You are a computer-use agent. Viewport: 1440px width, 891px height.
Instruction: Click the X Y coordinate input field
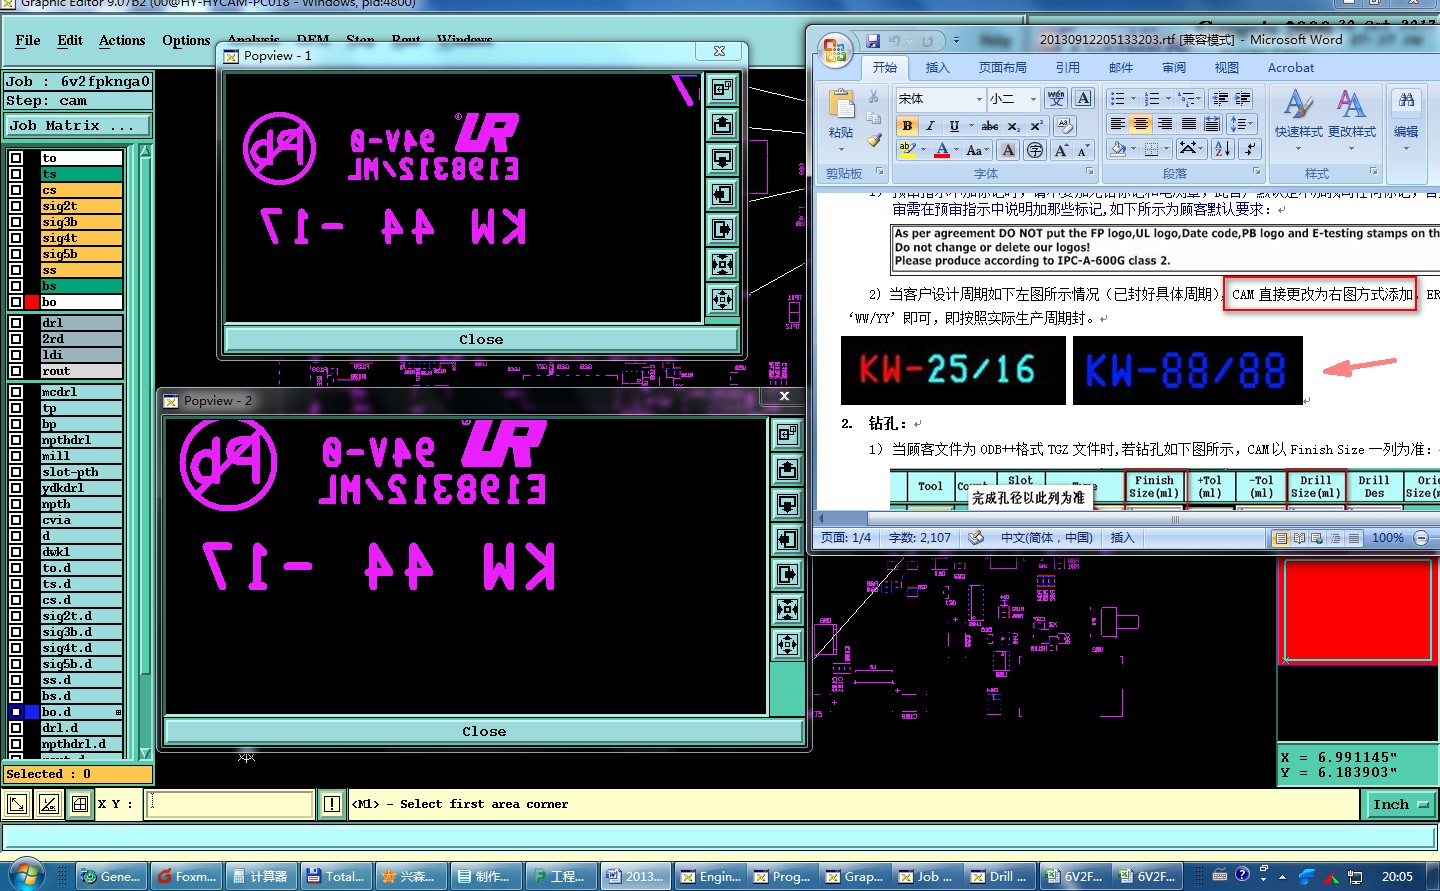(229, 804)
